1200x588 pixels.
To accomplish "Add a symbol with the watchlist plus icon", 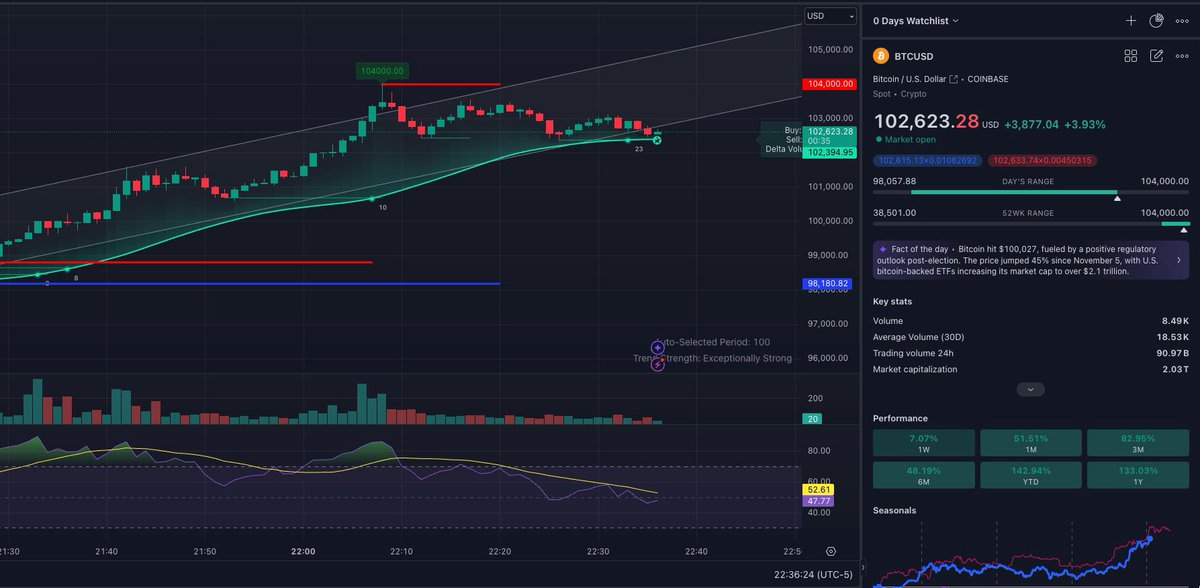I will [1131, 20].
